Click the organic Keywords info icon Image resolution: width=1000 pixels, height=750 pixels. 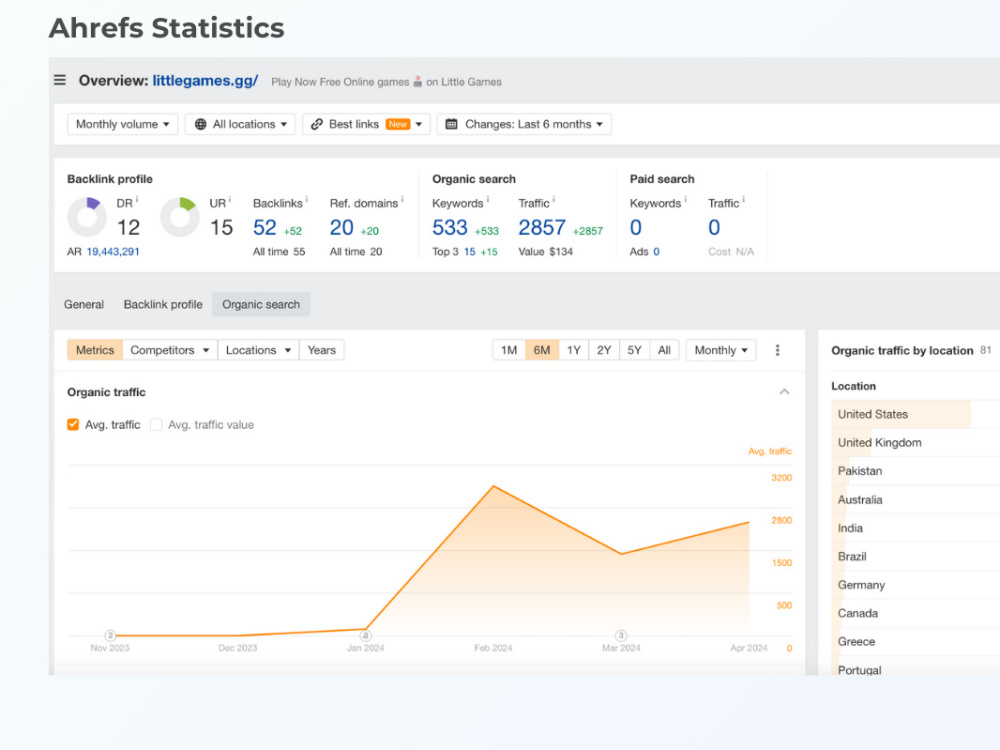click(x=488, y=200)
